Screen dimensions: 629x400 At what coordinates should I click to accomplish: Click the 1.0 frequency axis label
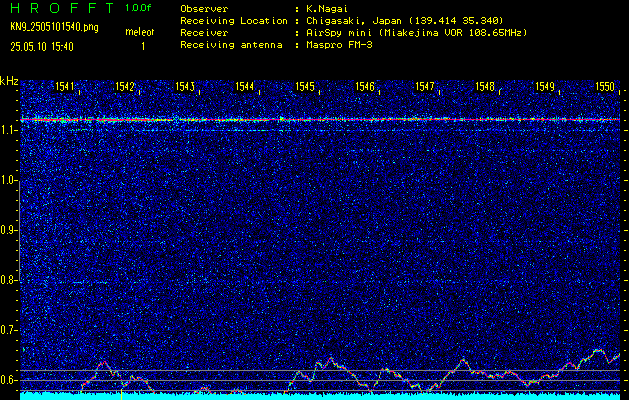[x=7, y=180]
